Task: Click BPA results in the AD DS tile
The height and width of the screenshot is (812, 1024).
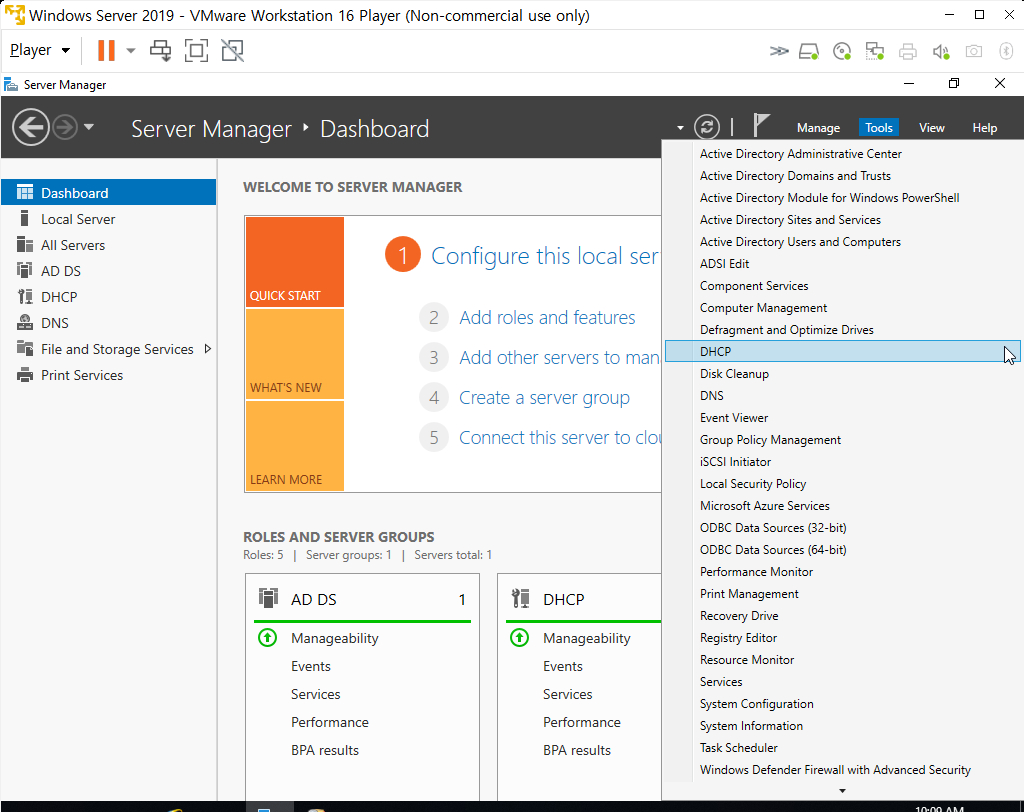Action: pyautogui.click(x=325, y=750)
